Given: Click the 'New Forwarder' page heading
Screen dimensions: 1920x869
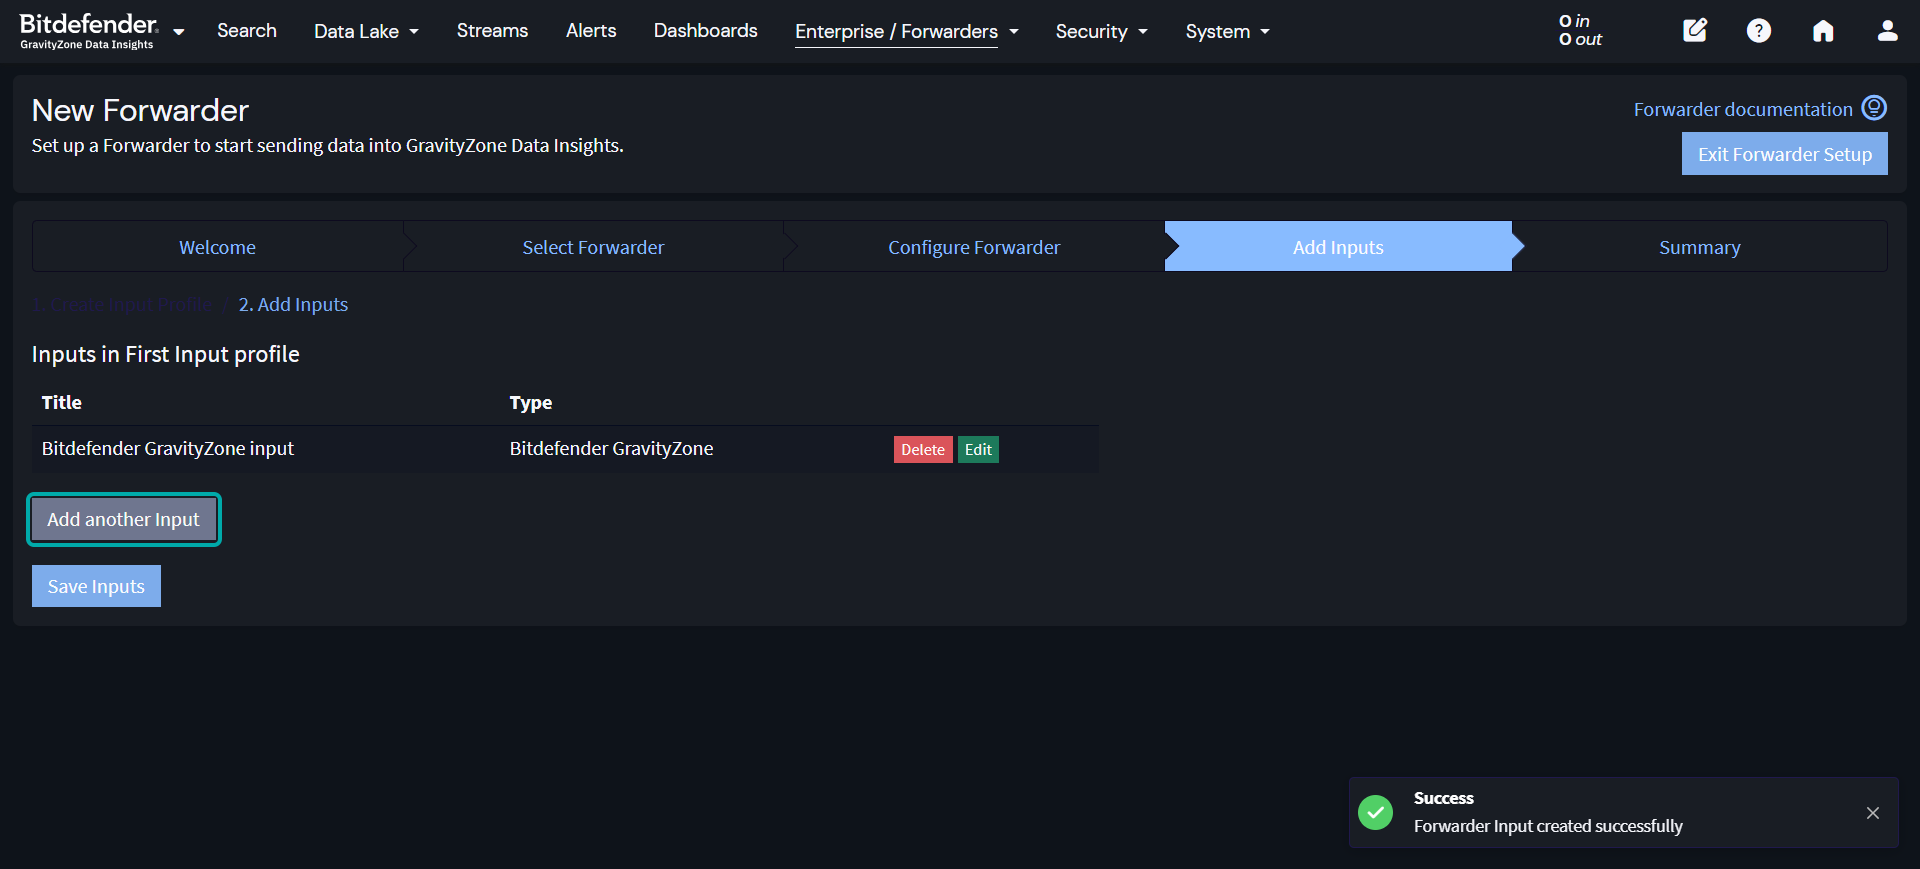Looking at the screenshot, I should coord(140,110).
